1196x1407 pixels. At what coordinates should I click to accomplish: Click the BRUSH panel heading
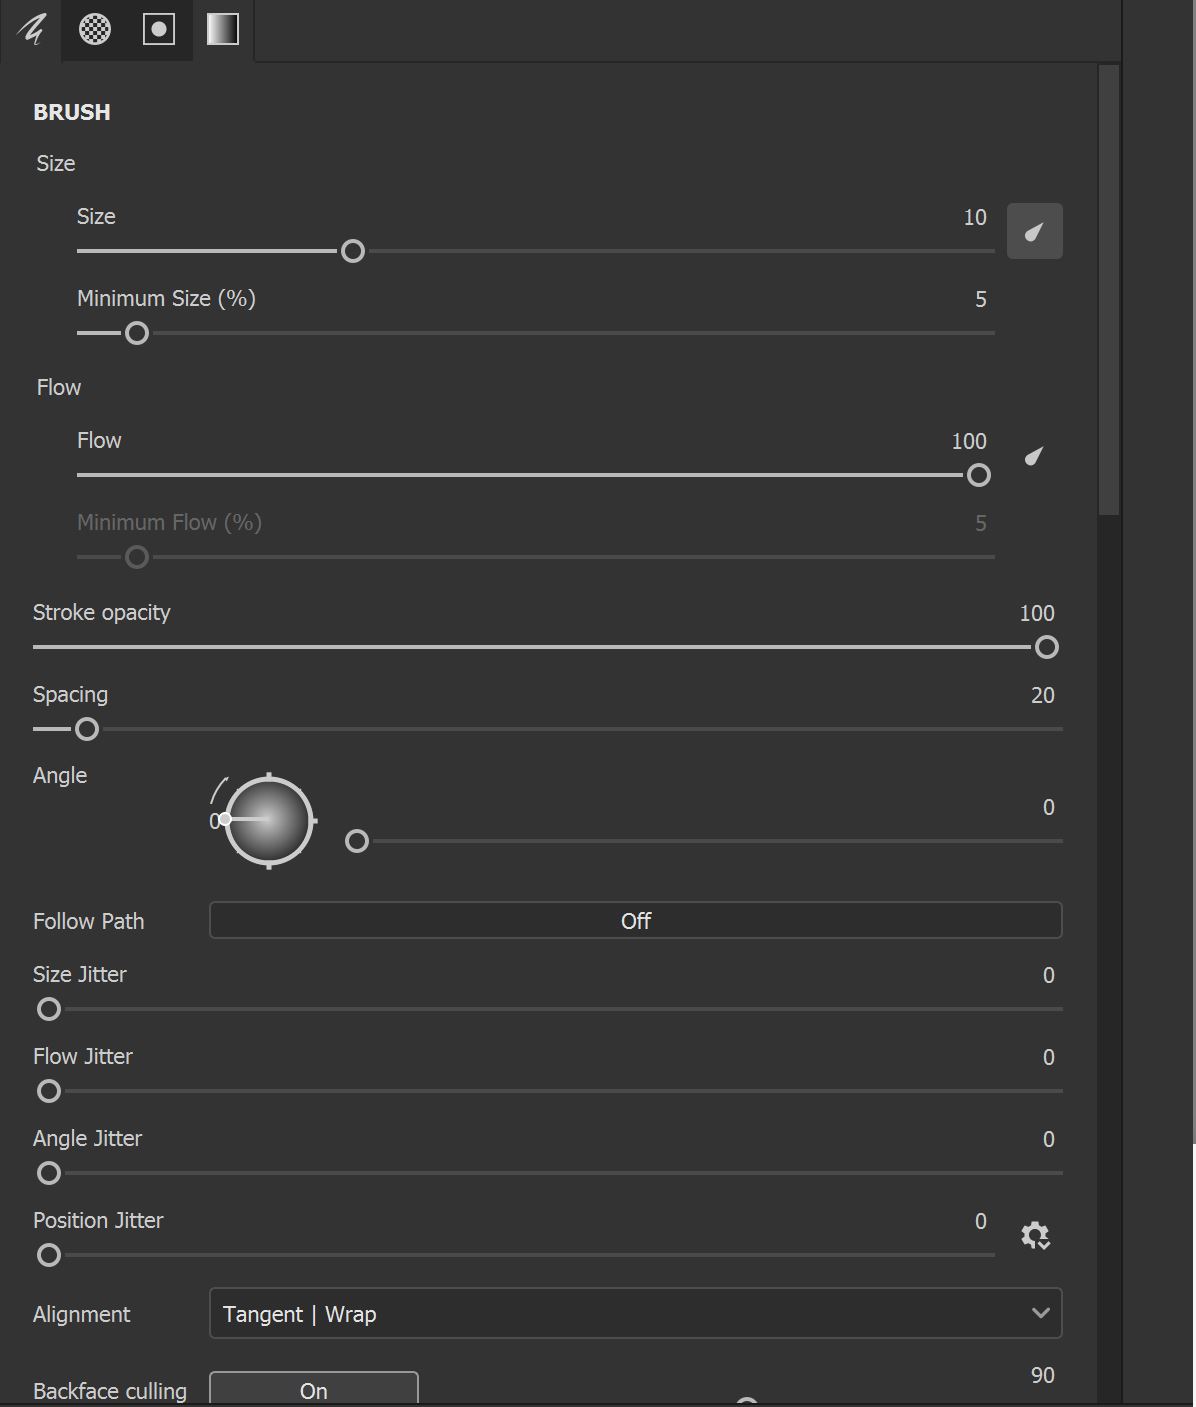[71, 112]
